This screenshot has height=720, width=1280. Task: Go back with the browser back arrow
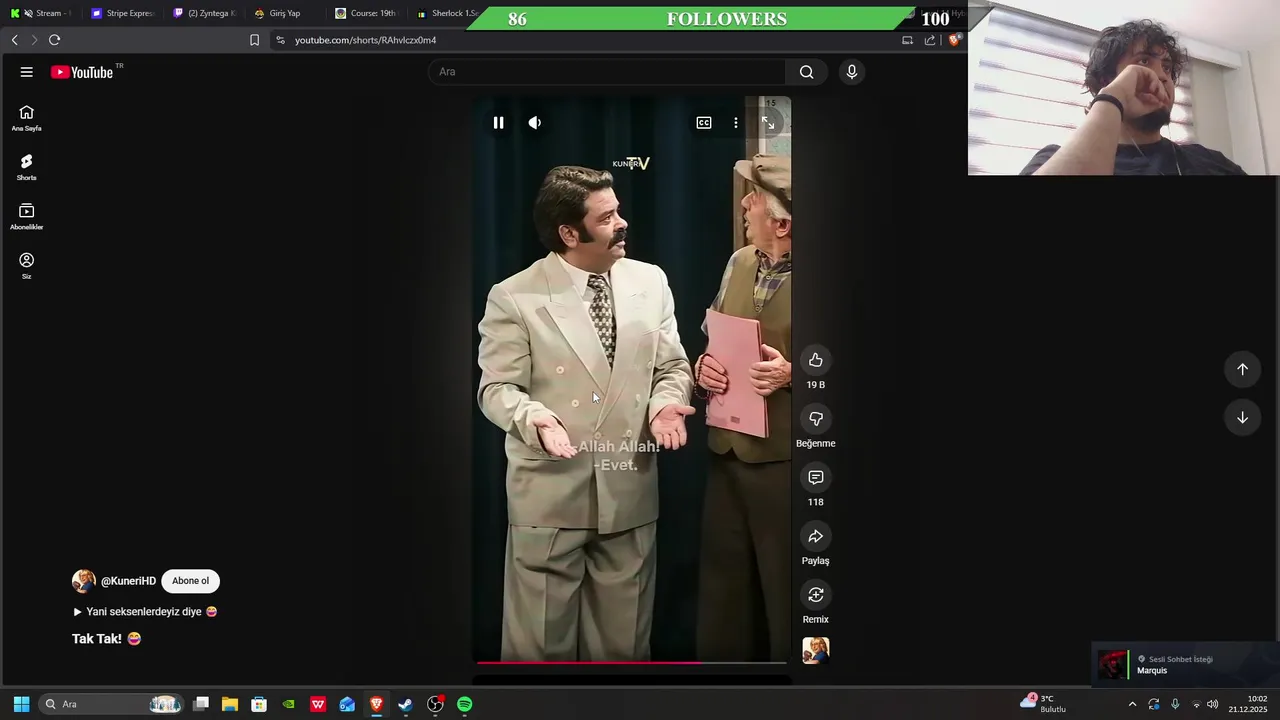click(14, 40)
